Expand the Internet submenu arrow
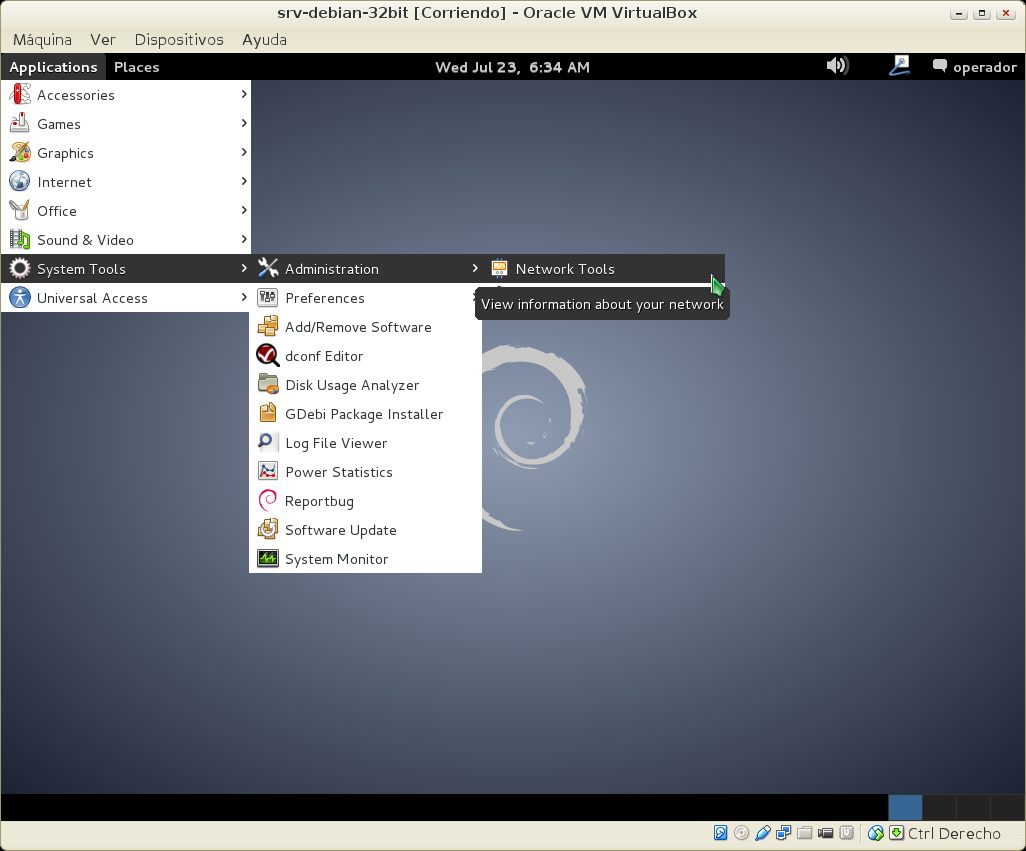The width and height of the screenshot is (1026, 851). coord(244,182)
